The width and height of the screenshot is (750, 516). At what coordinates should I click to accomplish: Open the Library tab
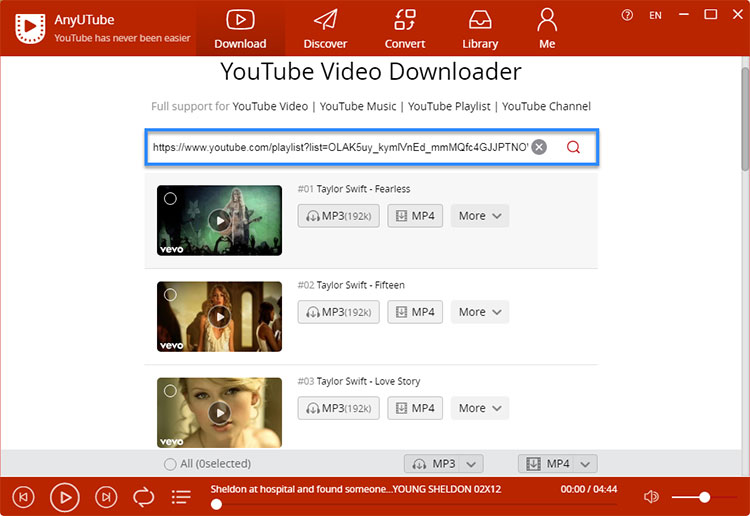(x=480, y=29)
